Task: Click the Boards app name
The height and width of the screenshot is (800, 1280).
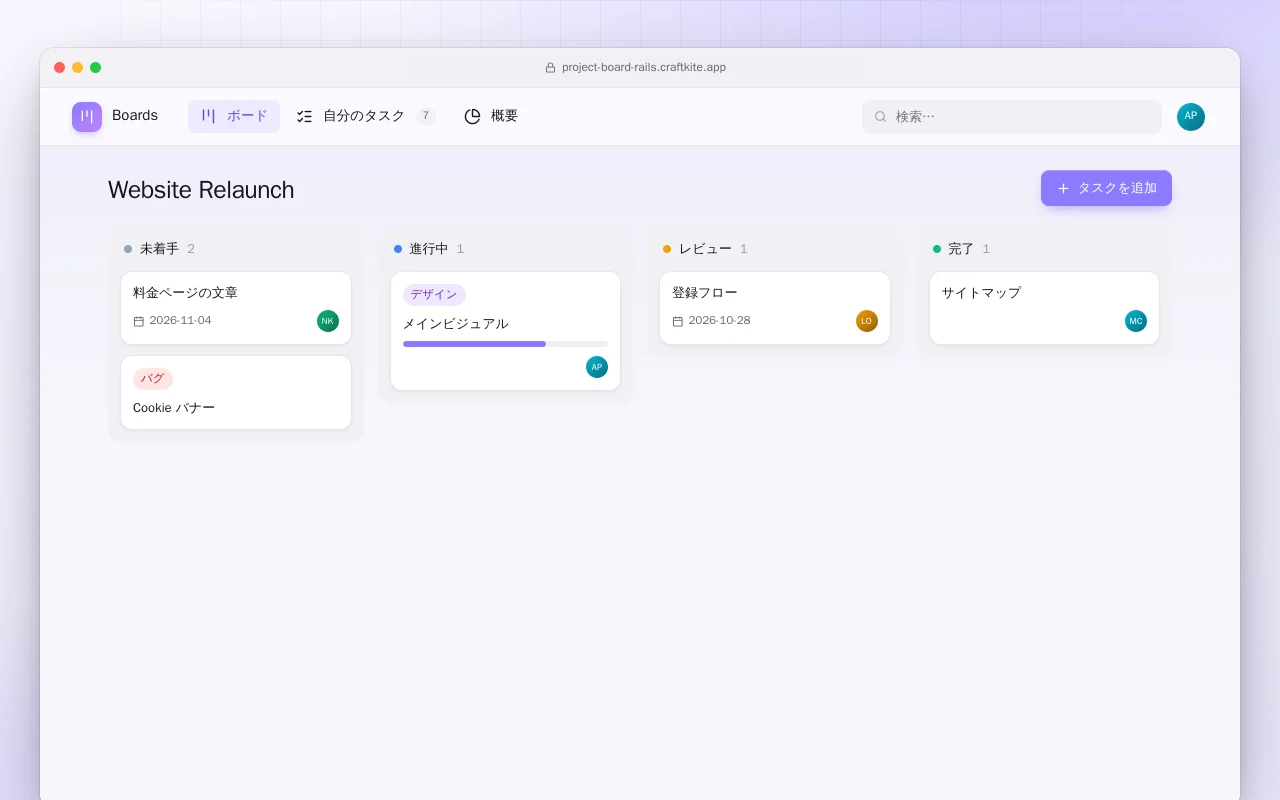Action: pyautogui.click(x=135, y=116)
